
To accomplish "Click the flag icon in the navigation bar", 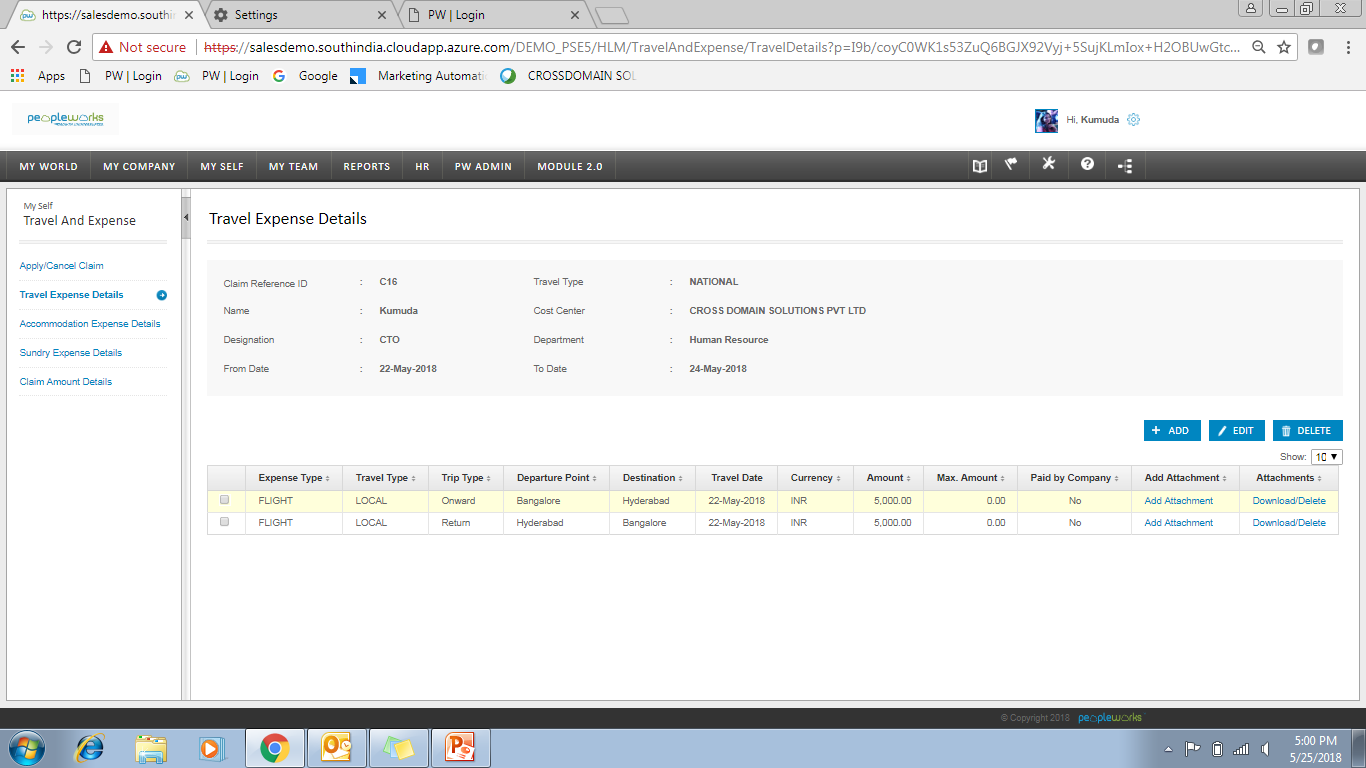I will coord(1011,165).
